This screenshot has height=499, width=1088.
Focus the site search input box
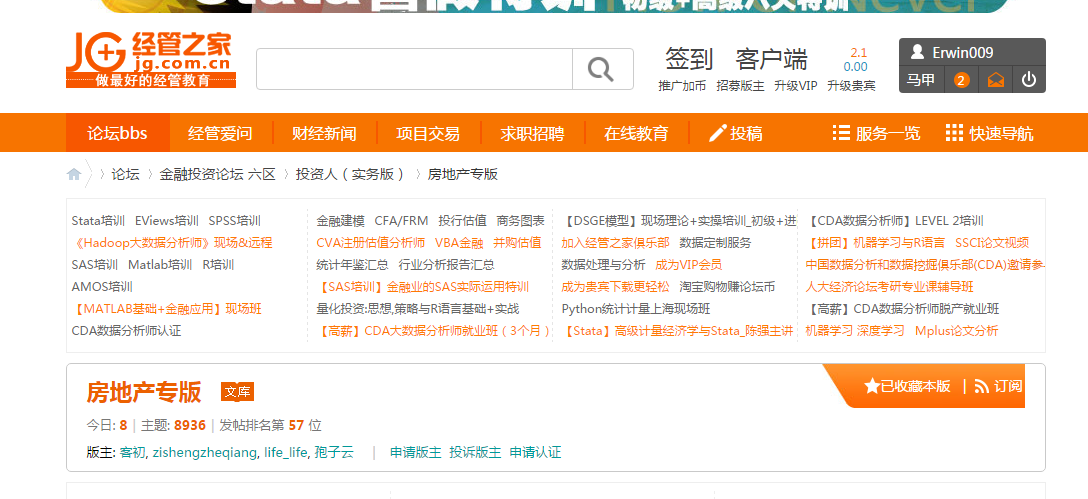point(414,69)
